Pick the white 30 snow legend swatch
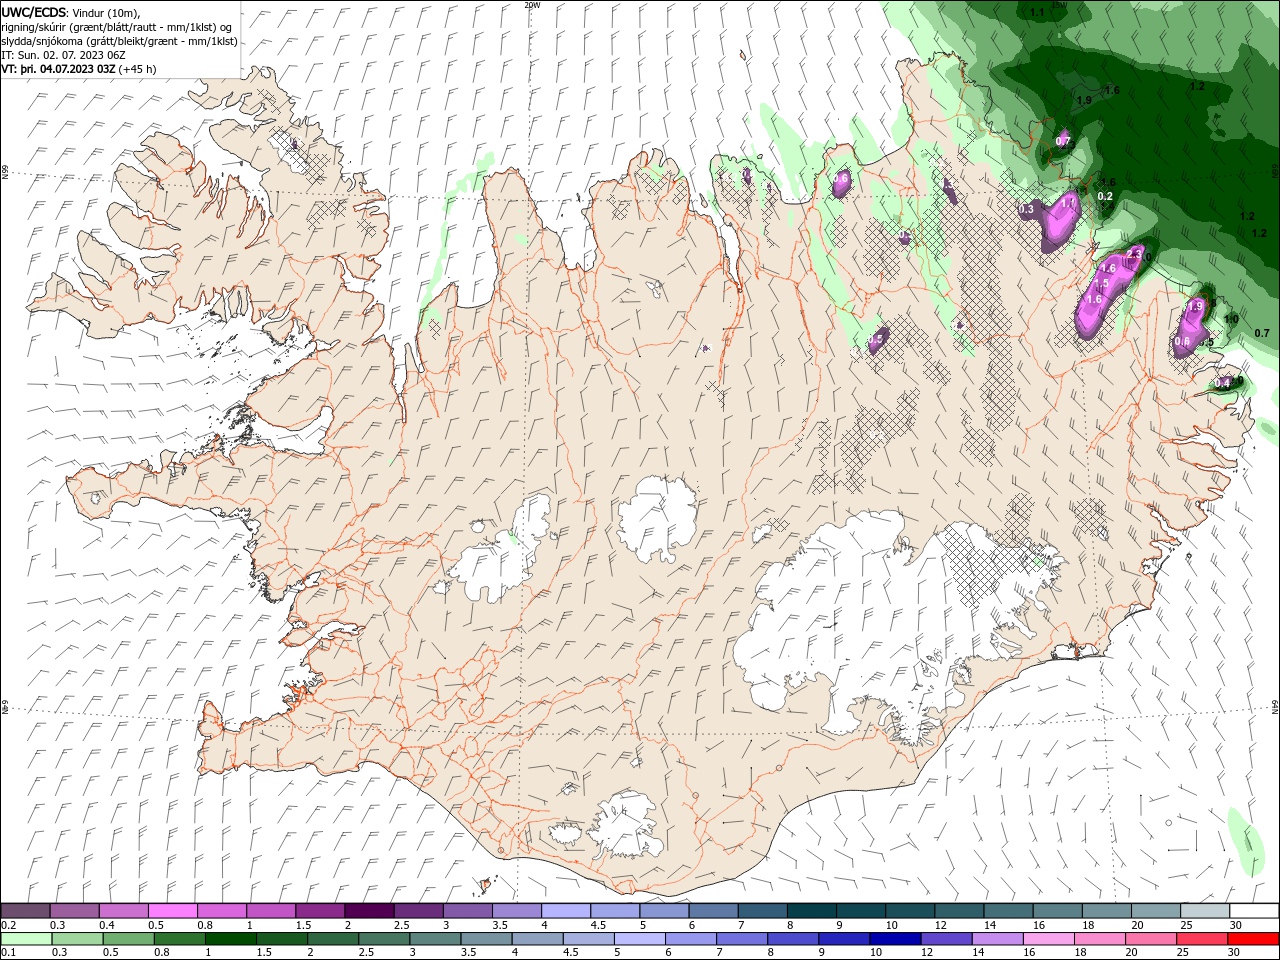 1254,911
